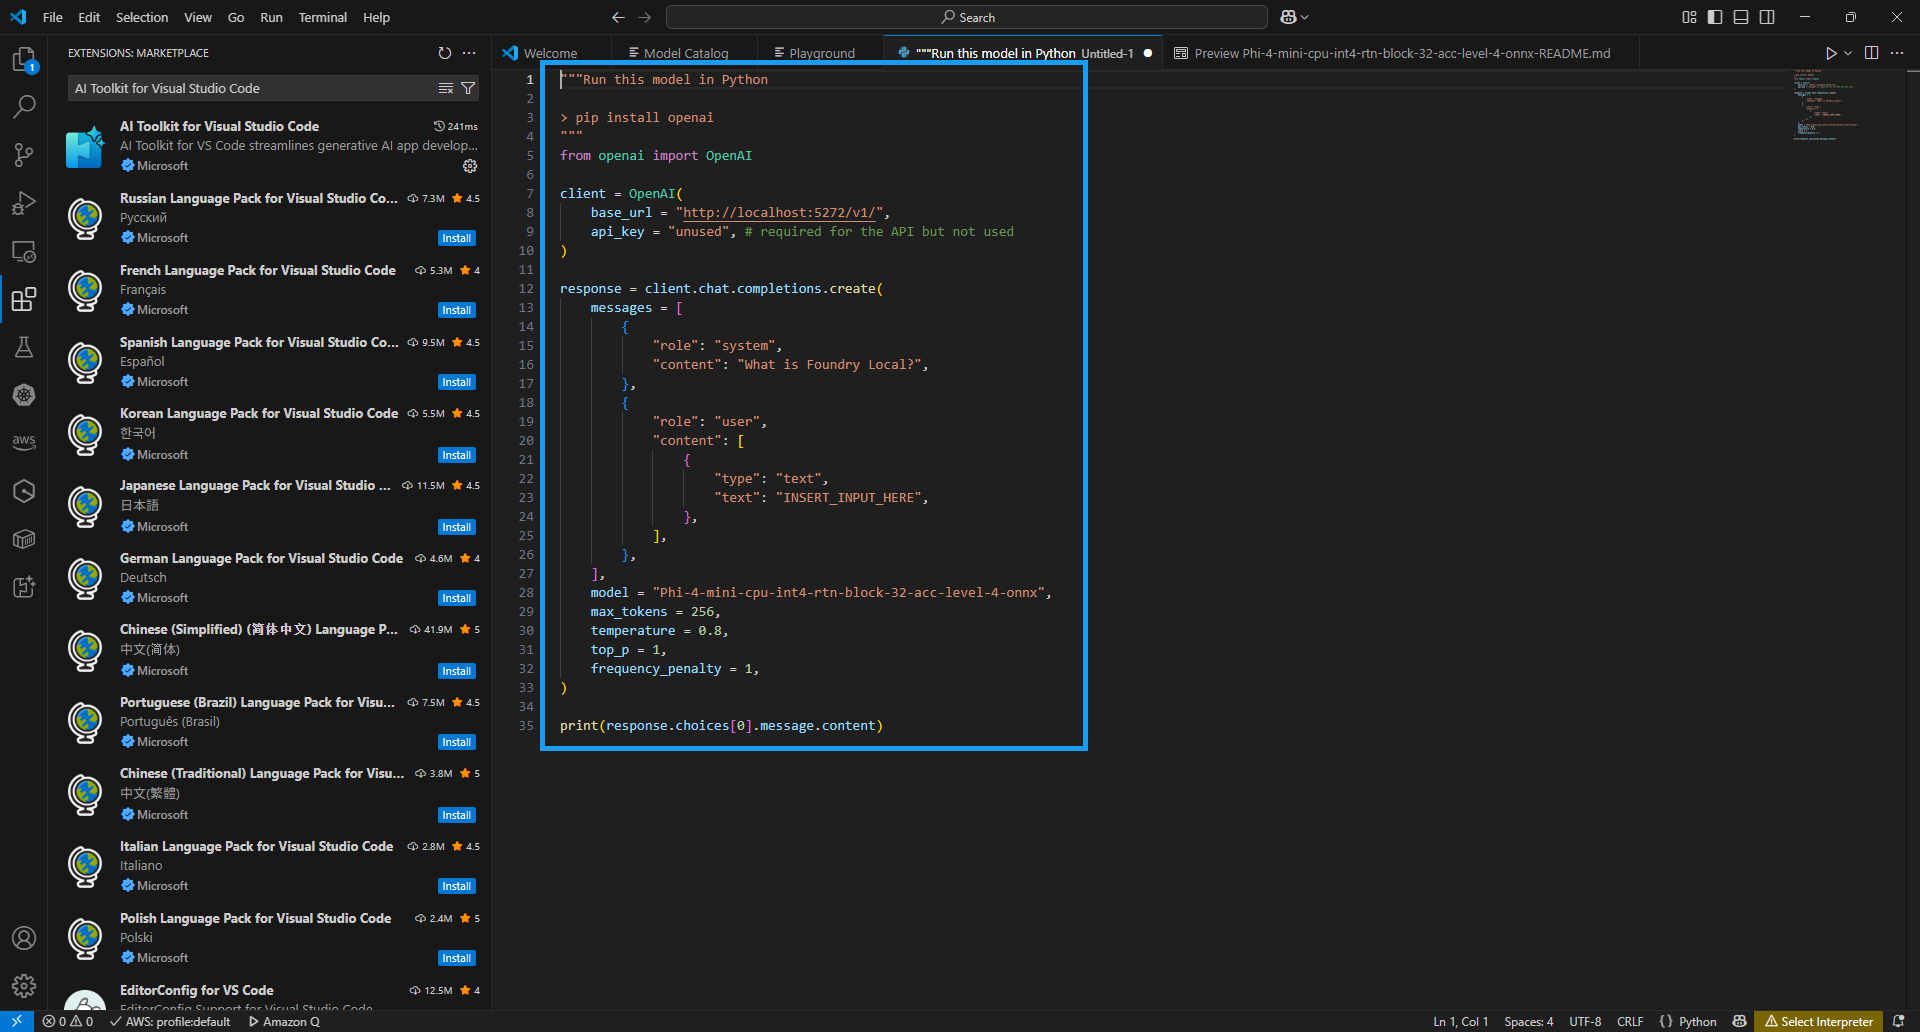1920x1032 pixels.
Task: Run the Python file with play icon
Action: 1831,53
